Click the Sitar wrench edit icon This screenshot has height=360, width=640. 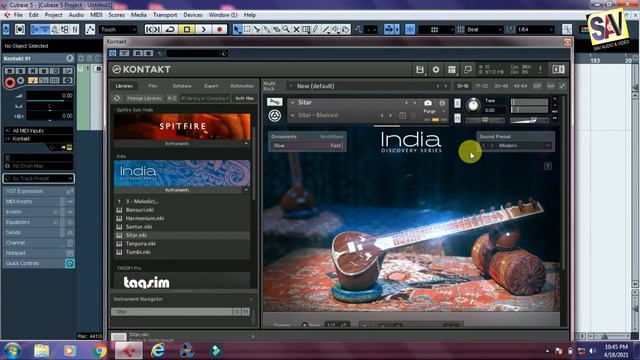(274, 102)
